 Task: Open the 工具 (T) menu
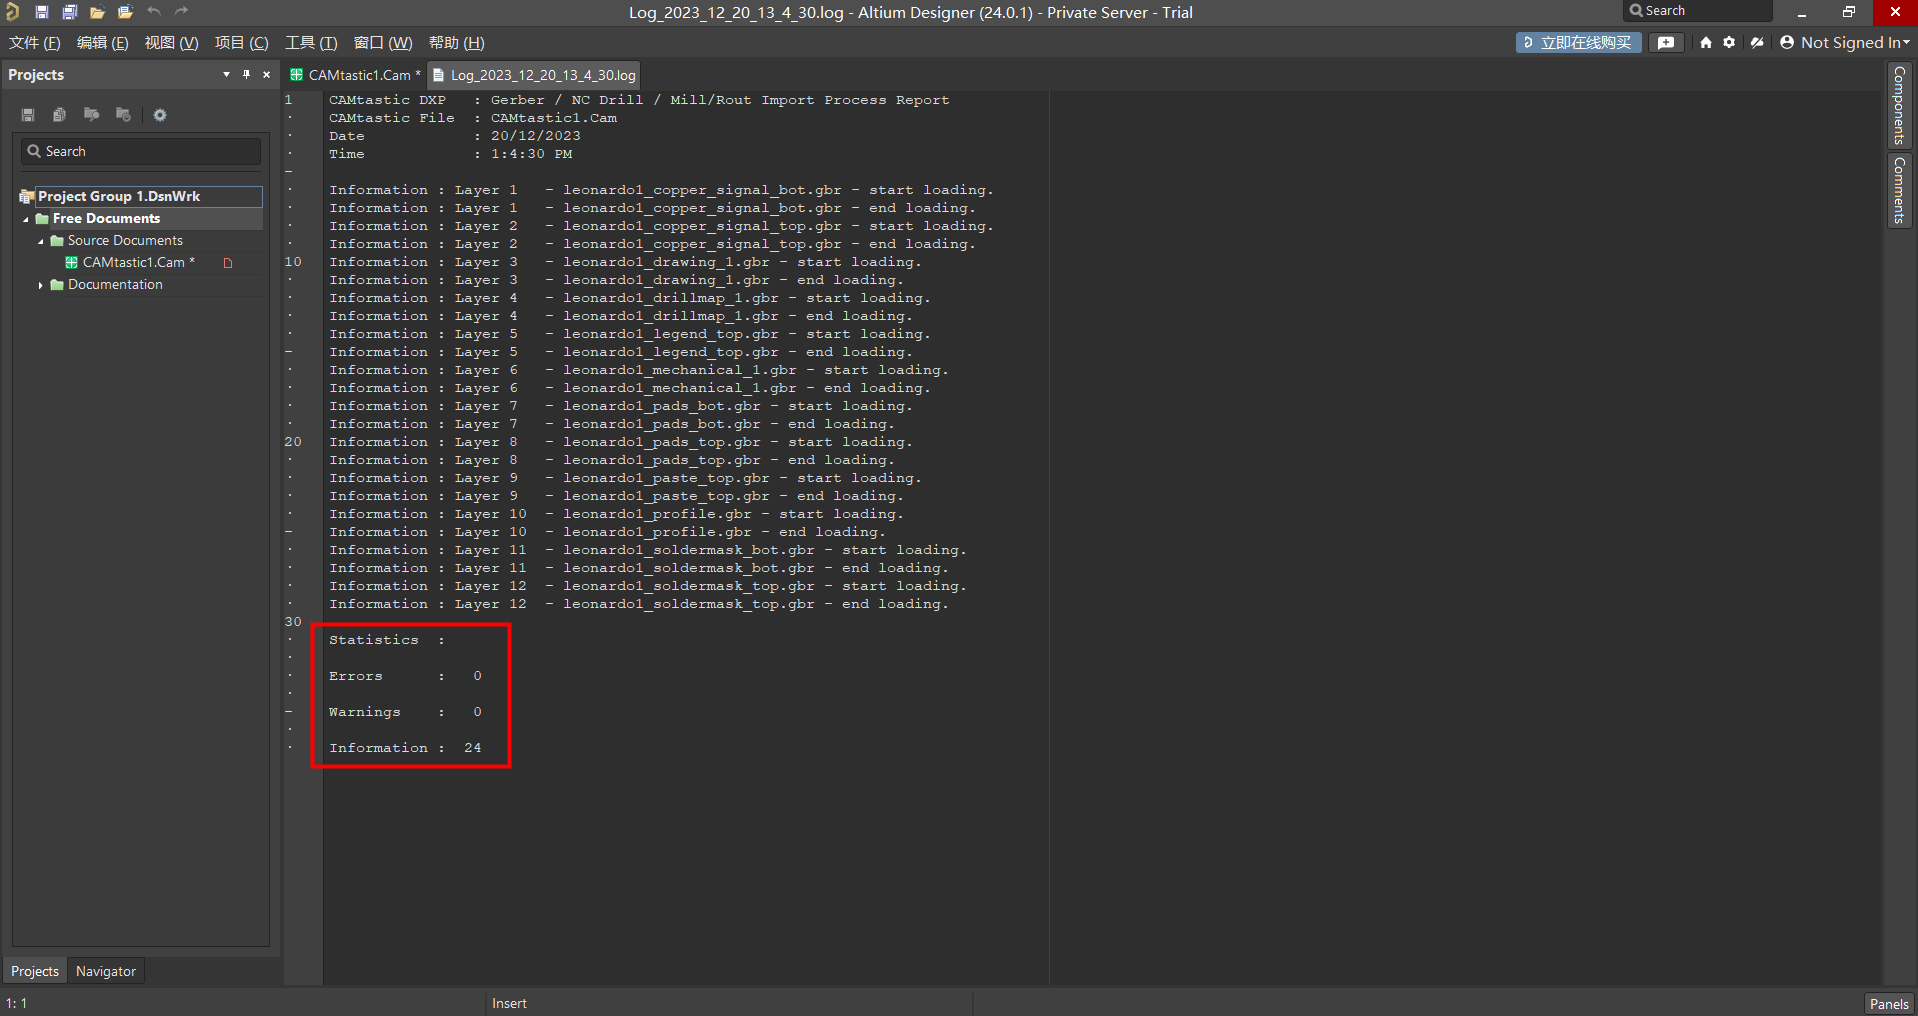[311, 43]
